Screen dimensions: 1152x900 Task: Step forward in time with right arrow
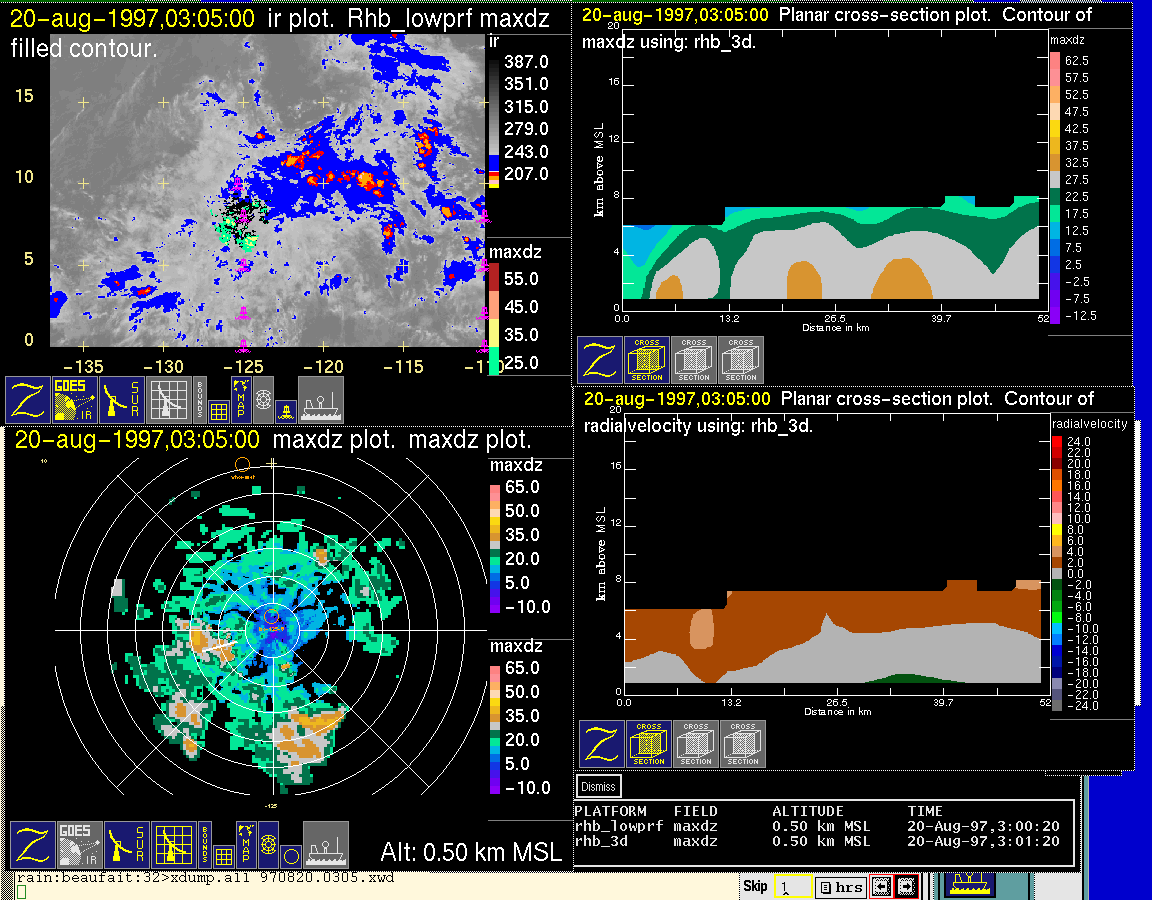point(906,886)
